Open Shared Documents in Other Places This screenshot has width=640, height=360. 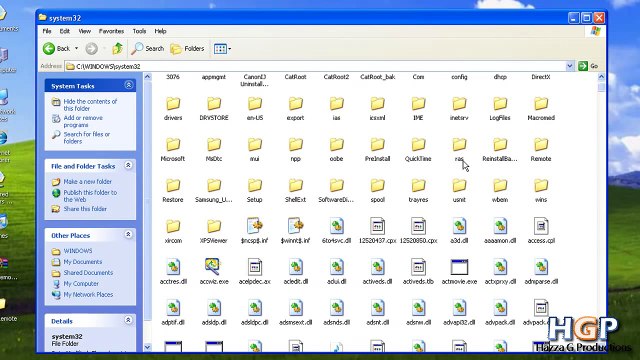click(88, 273)
